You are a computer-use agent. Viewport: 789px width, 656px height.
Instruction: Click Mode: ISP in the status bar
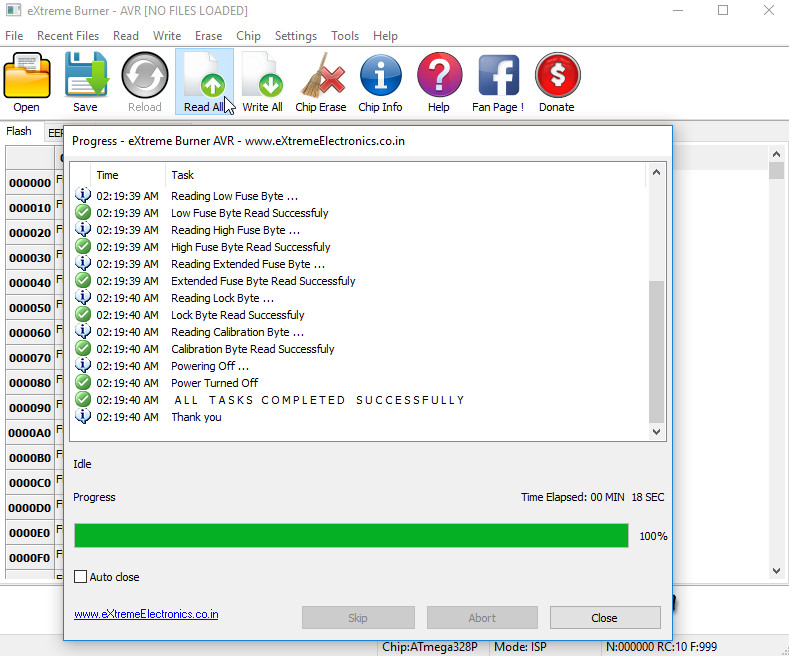pyautogui.click(x=520, y=646)
